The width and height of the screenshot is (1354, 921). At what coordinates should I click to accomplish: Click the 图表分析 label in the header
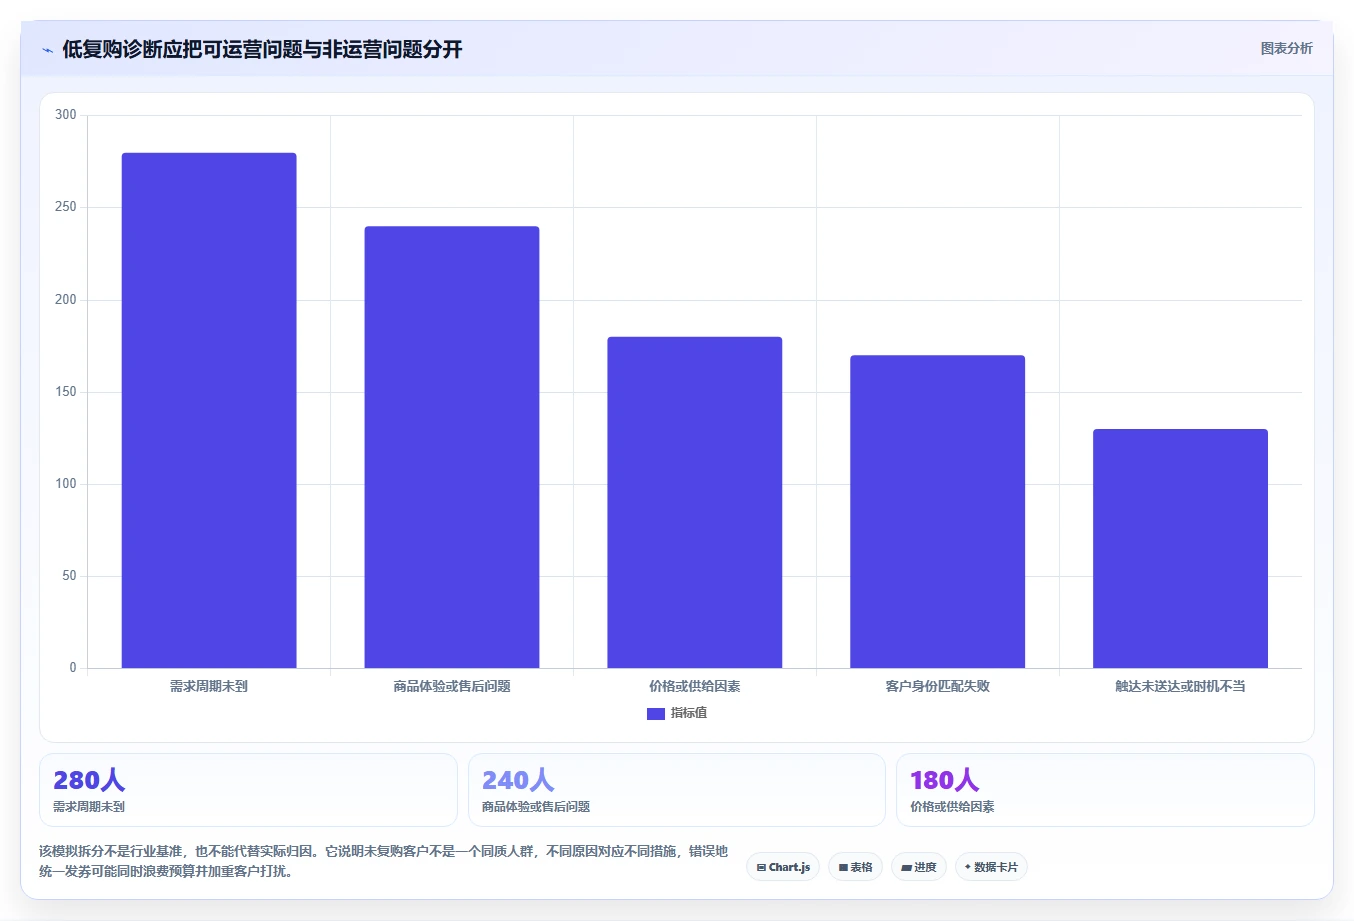(1286, 48)
